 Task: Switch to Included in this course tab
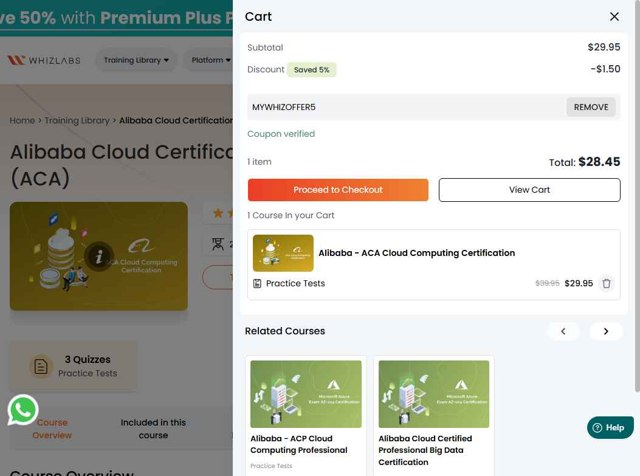coord(153,429)
